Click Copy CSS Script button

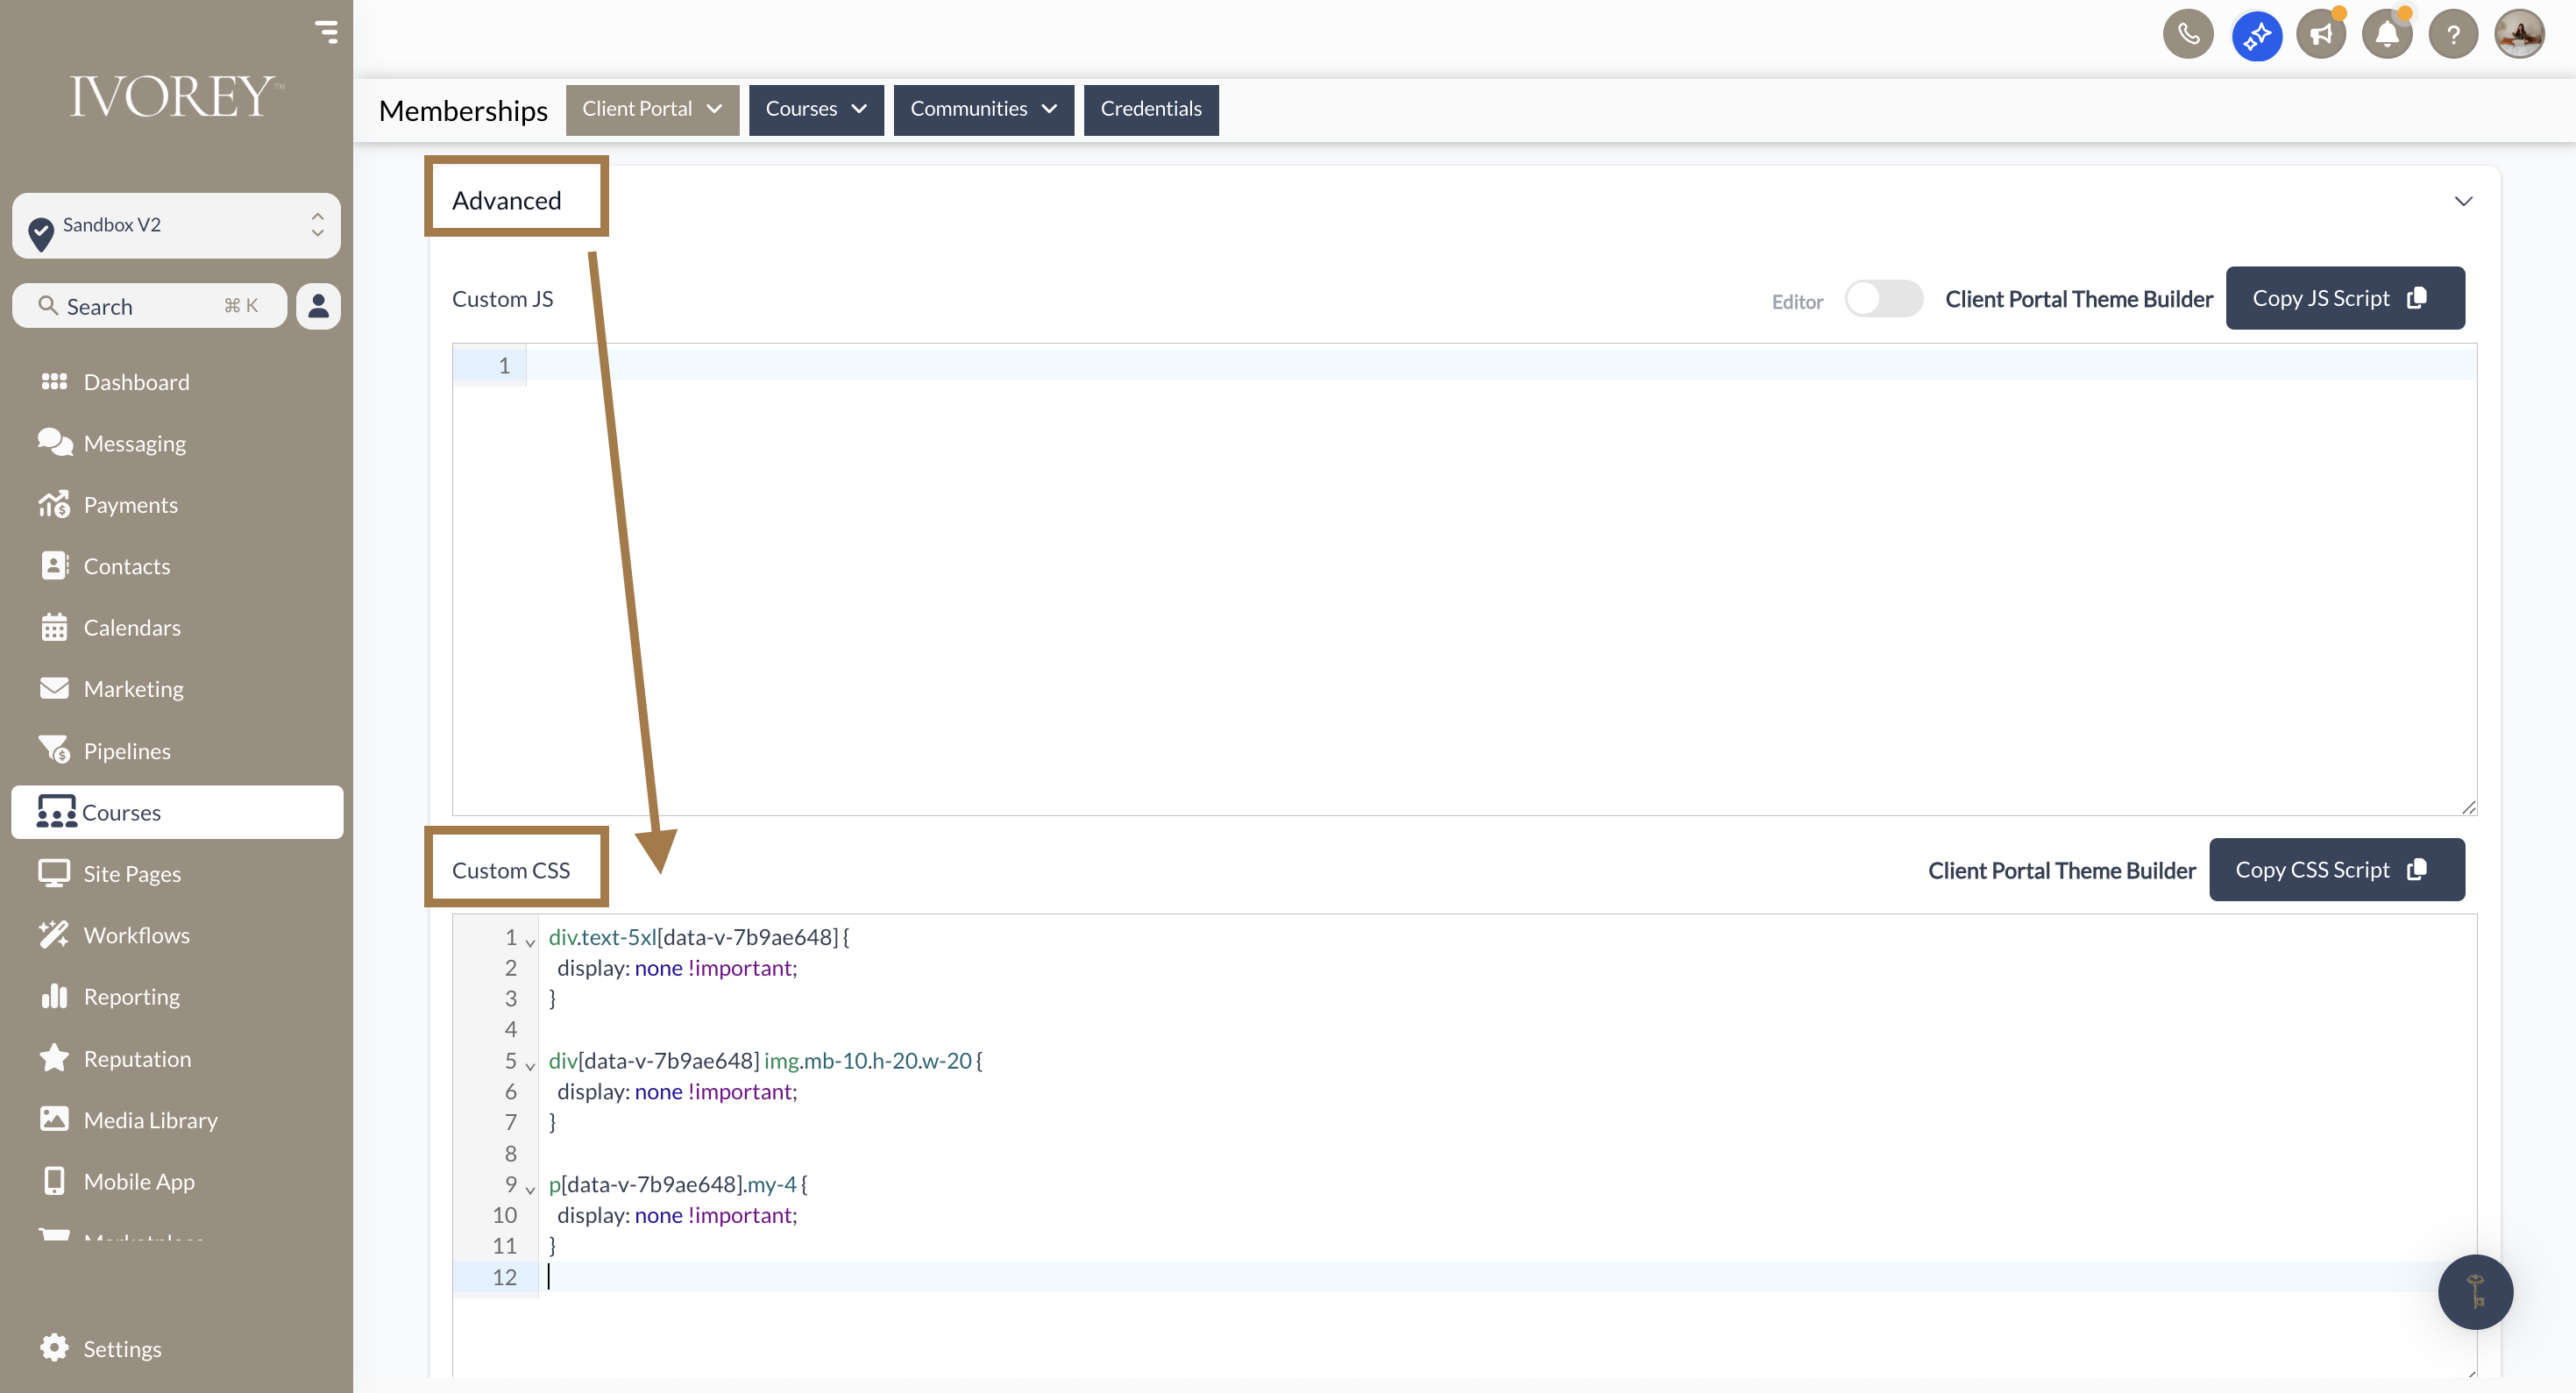pyautogui.click(x=2336, y=870)
